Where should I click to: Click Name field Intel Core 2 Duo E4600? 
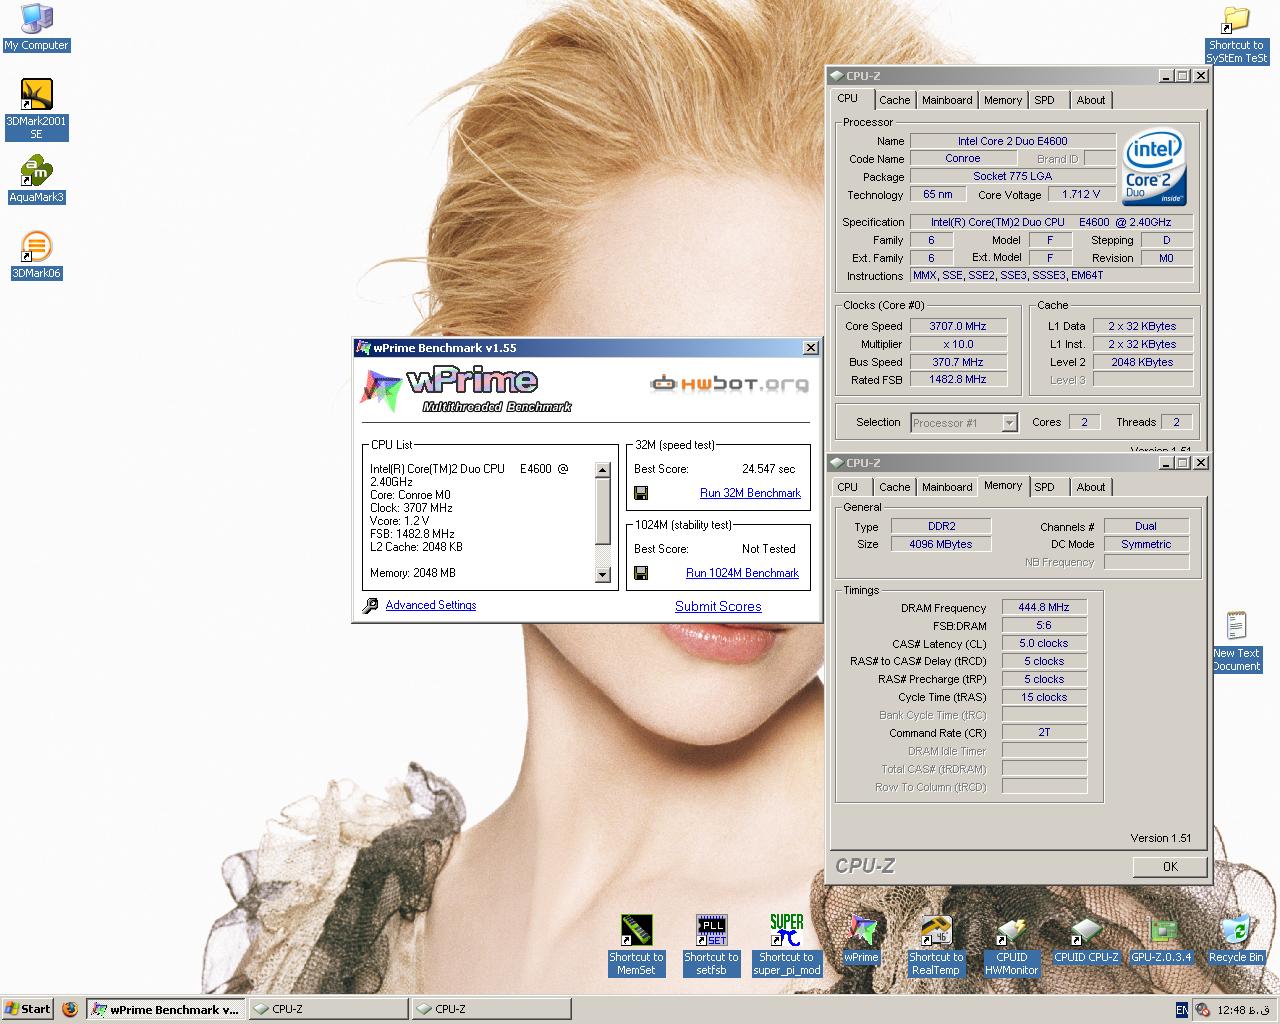point(1012,141)
